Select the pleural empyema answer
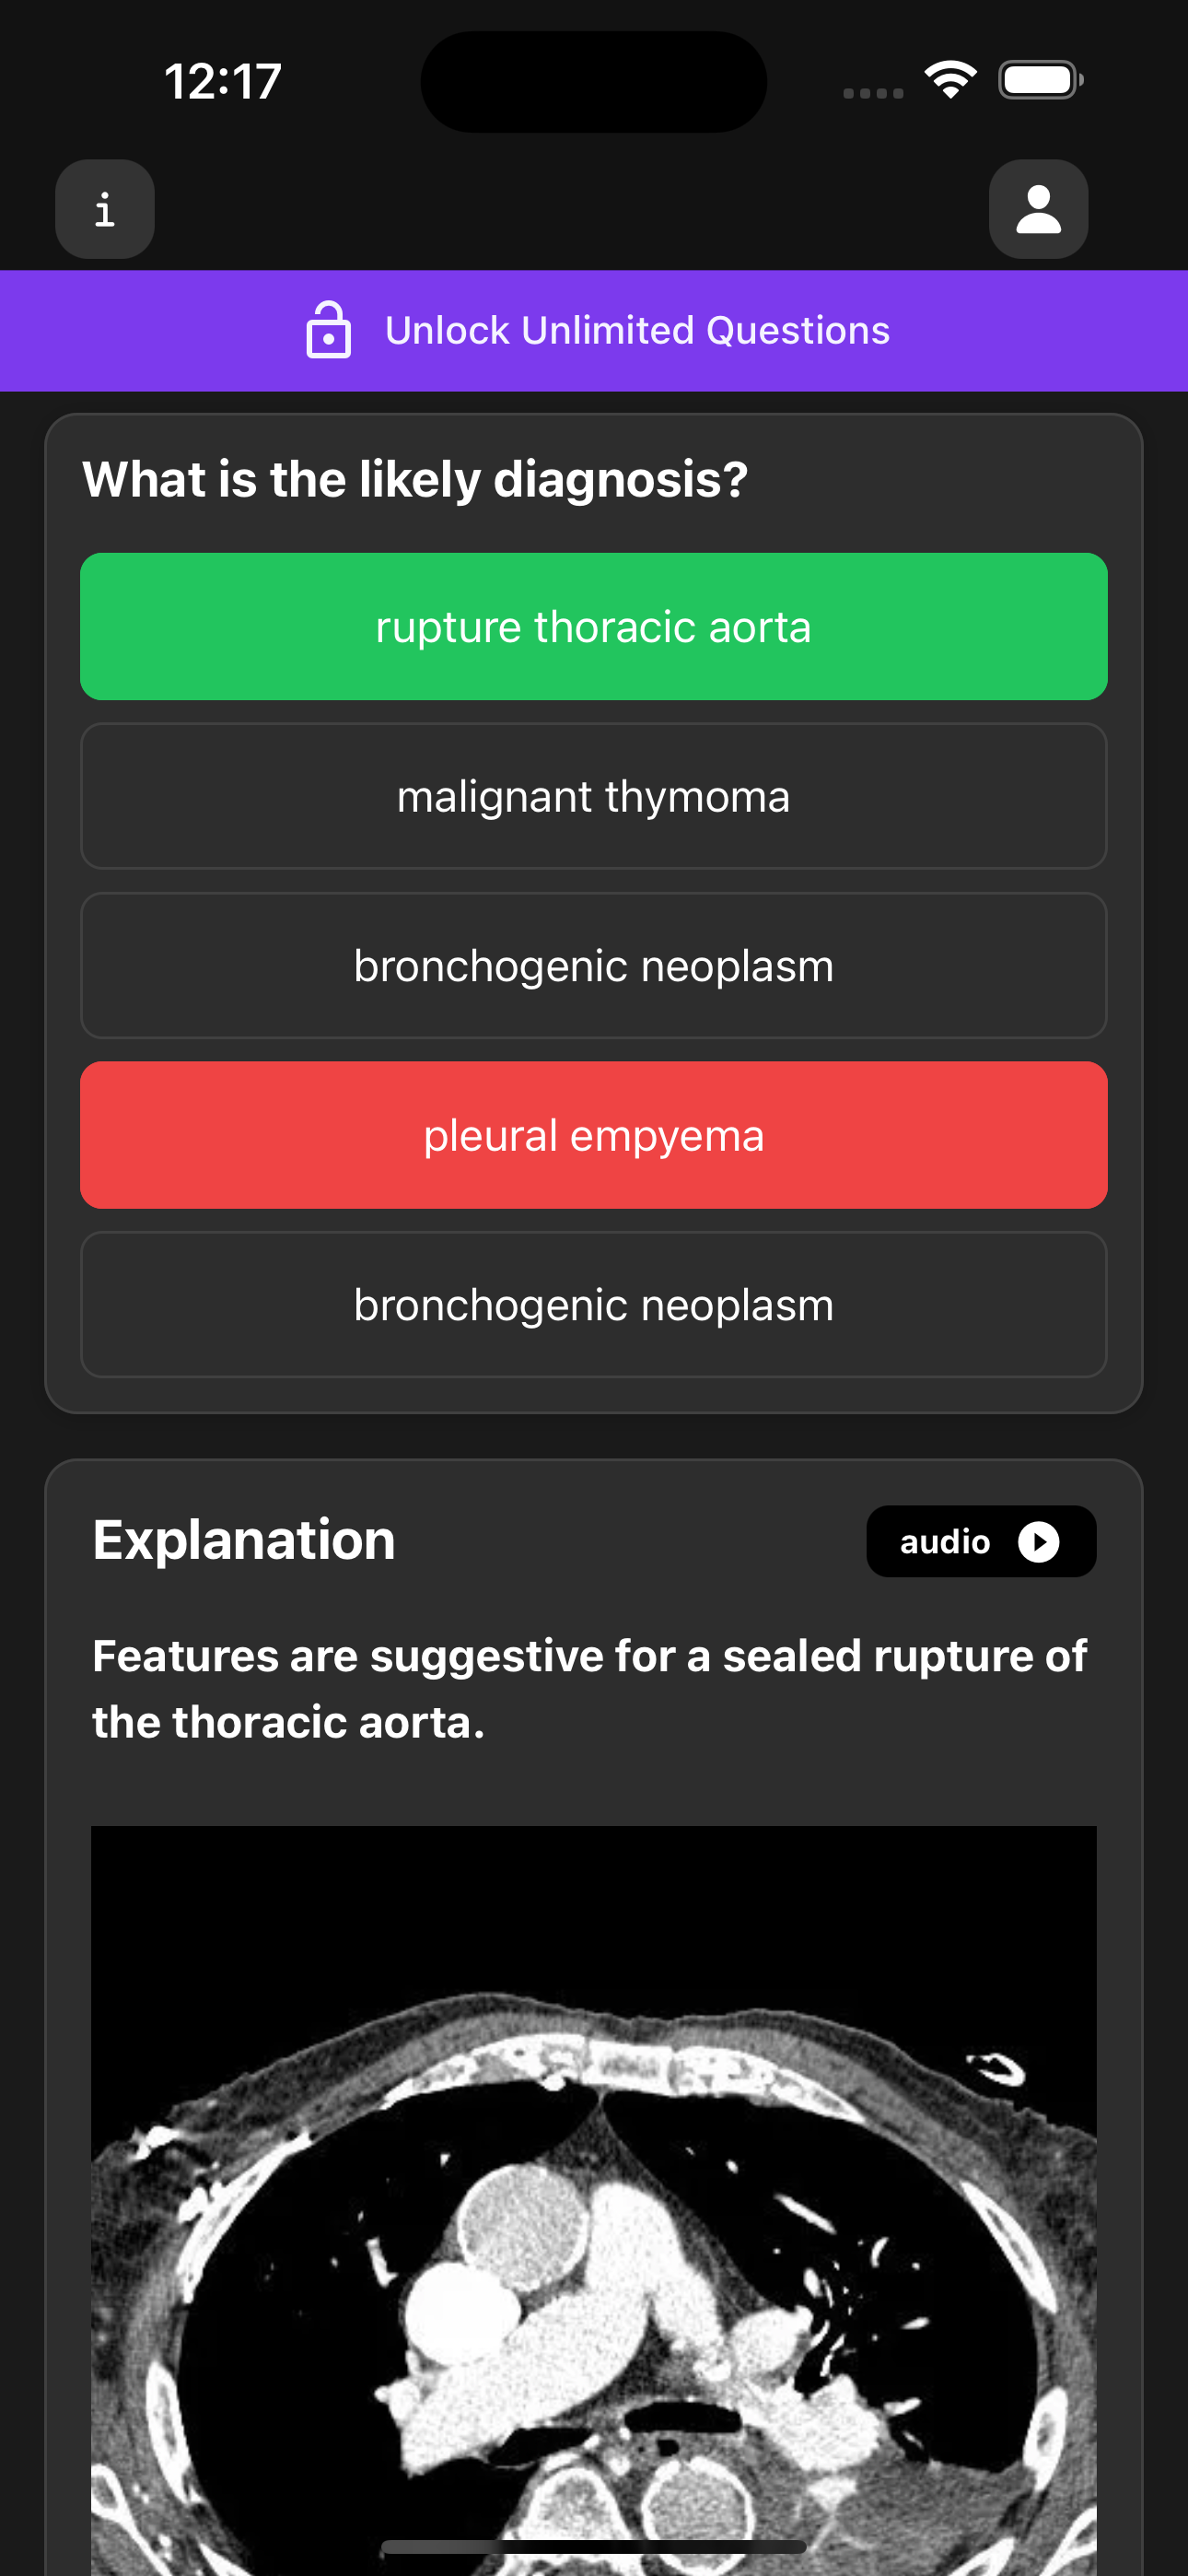The height and width of the screenshot is (2576, 1188). [594, 1135]
